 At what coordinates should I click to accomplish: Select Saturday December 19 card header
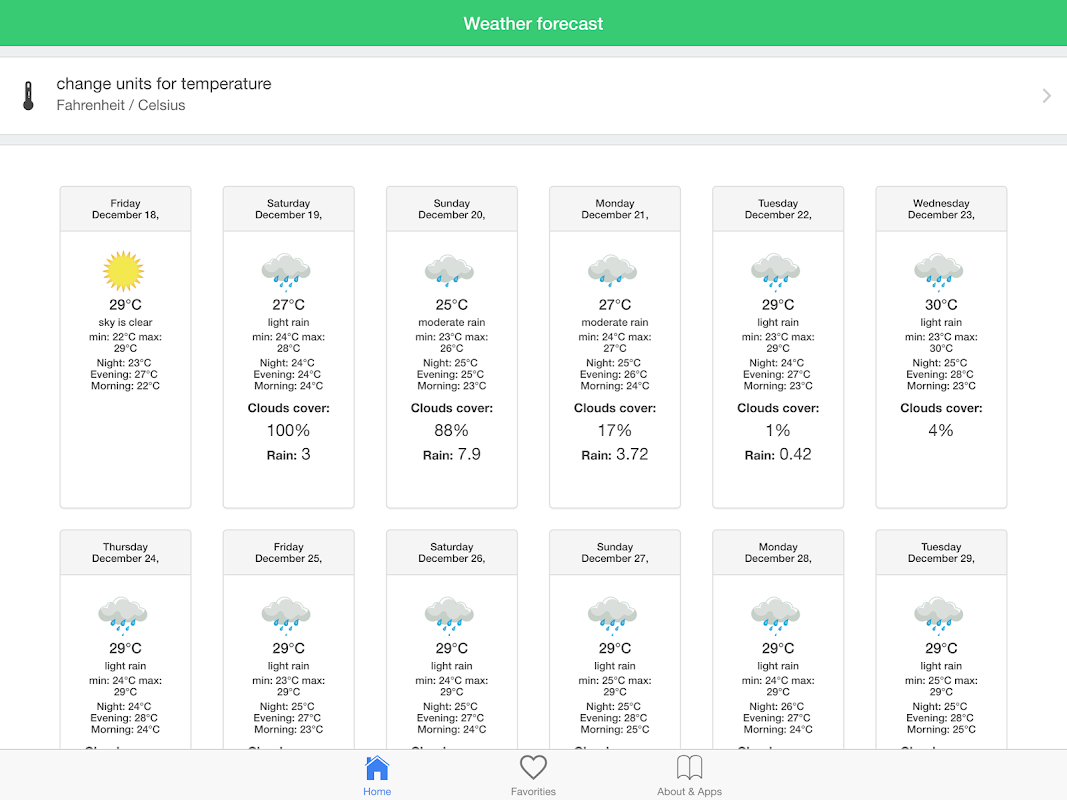coord(289,209)
